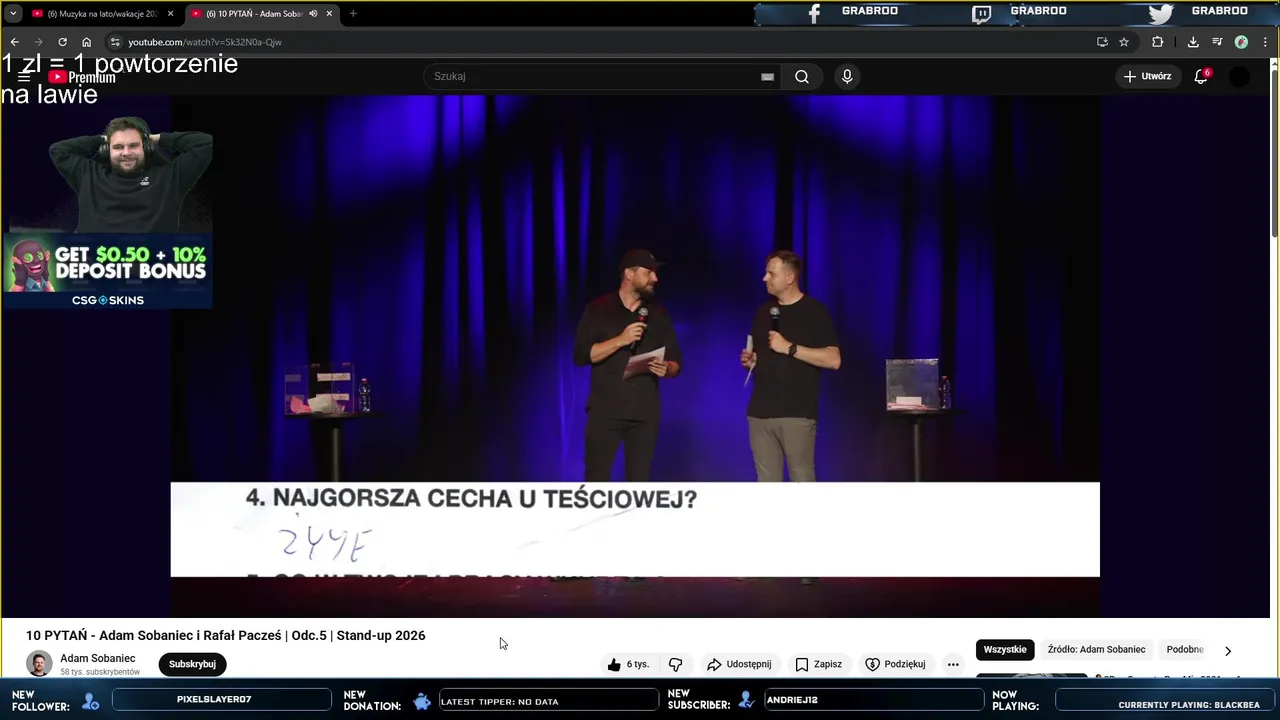Open the Chrome profile avatar
This screenshot has width=1280, height=720.
[x=1241, y=42]
